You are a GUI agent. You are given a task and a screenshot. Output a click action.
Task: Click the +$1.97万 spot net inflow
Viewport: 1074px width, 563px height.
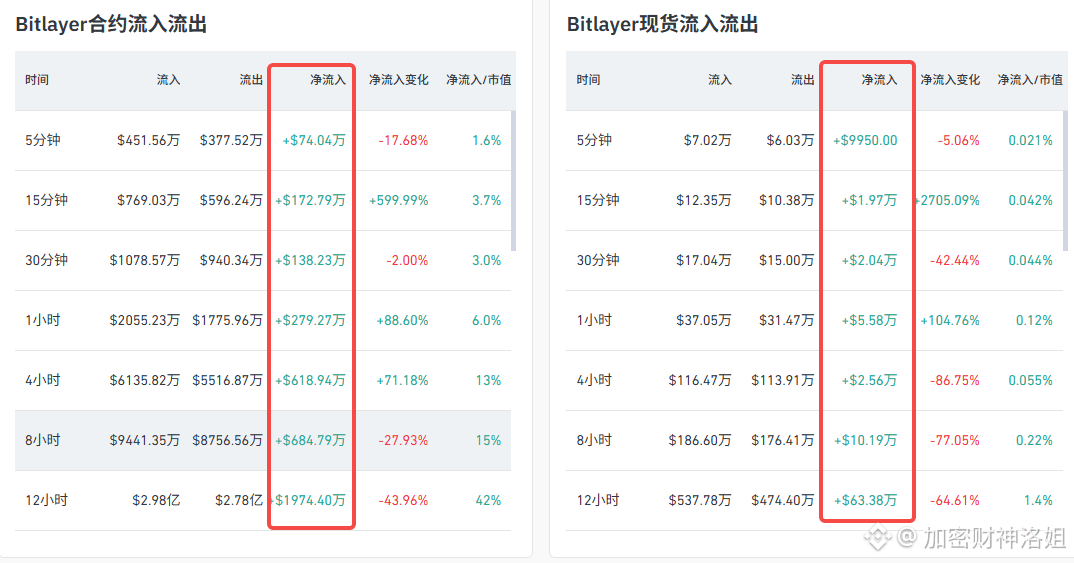pos(869,201)
